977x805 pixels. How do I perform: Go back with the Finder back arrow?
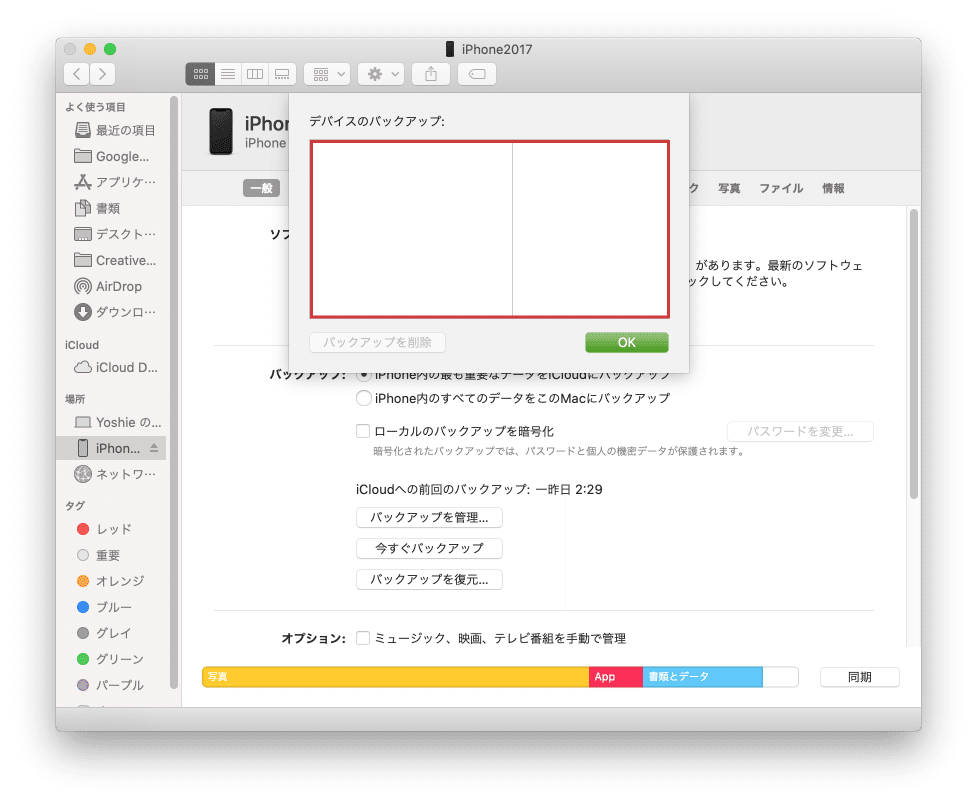click(x=77, y=74)
